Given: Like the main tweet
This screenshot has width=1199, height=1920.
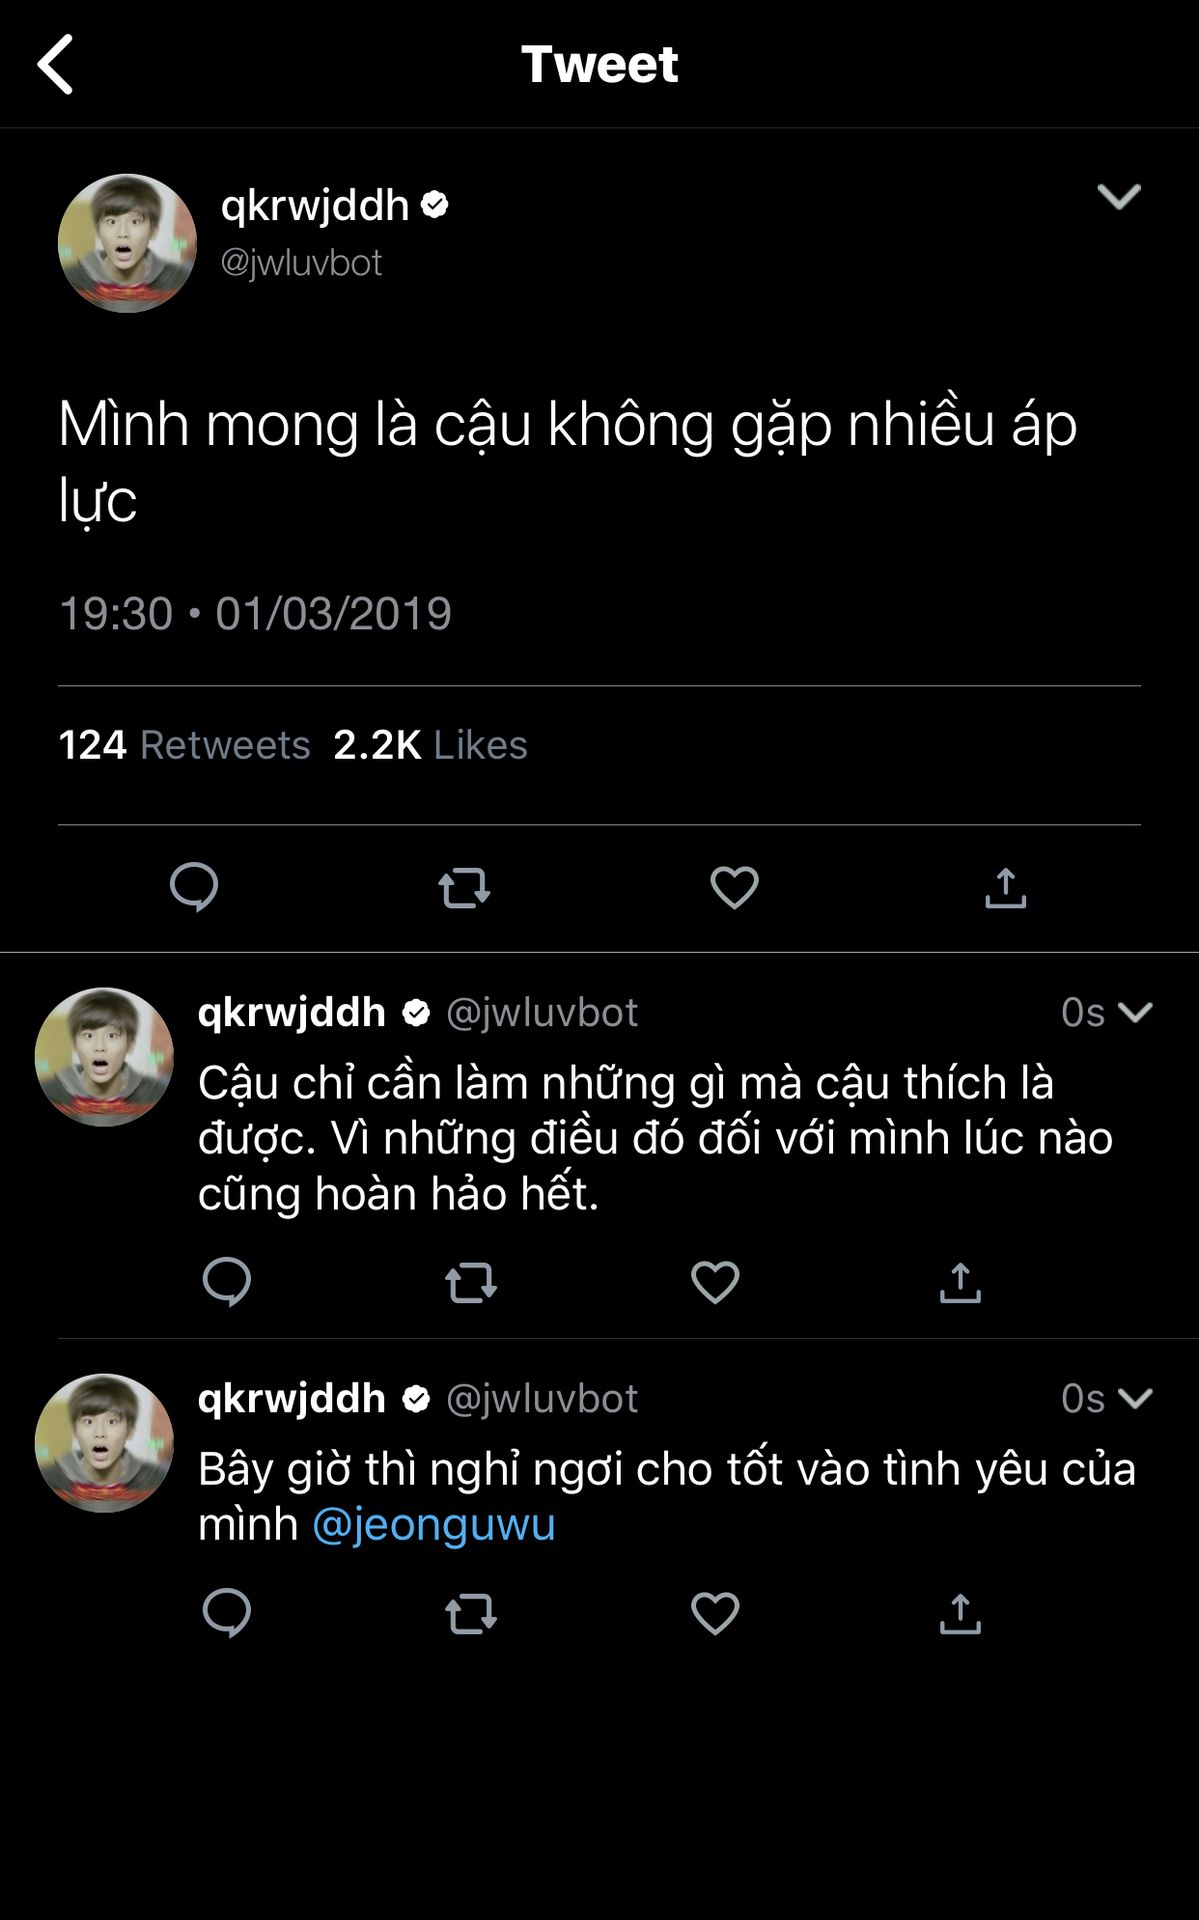Looking at the screenshot, I should [734, 887].
